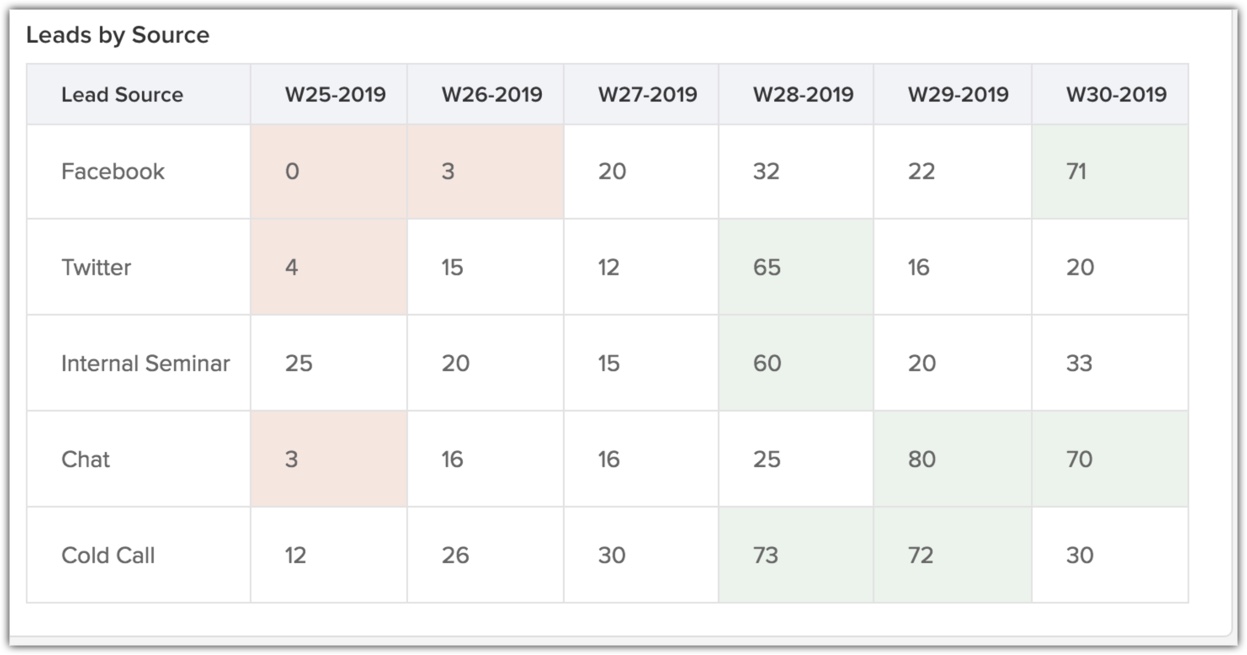
Task: Select the Internal Seminar row label
Action: [145, 363]
